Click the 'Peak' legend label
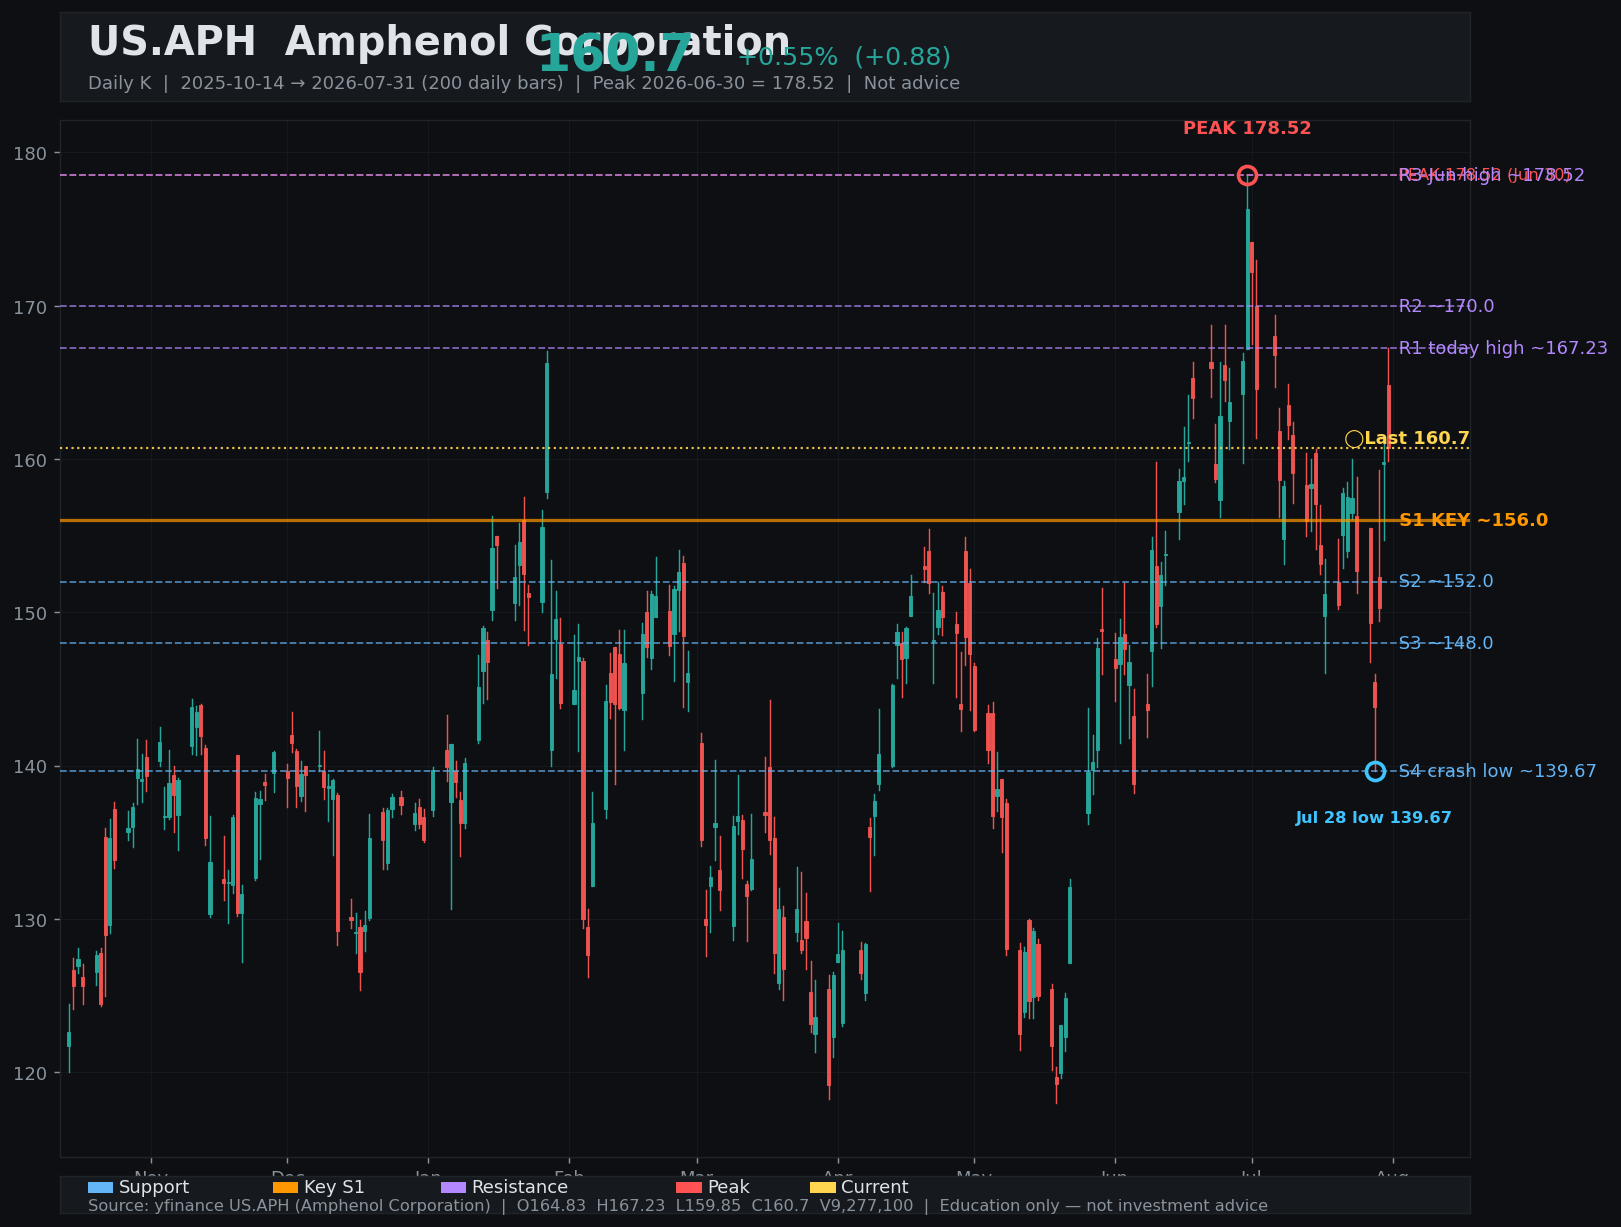Viewport: 1621px width, 1227px height. click(x=728, y=1187)
